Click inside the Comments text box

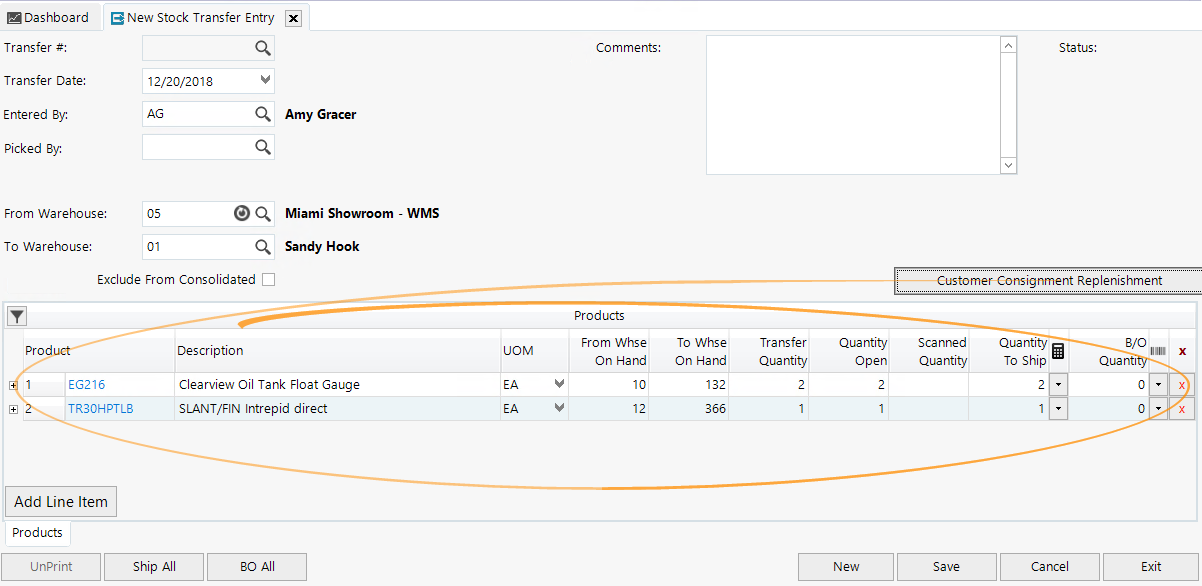tap(855, 105)
